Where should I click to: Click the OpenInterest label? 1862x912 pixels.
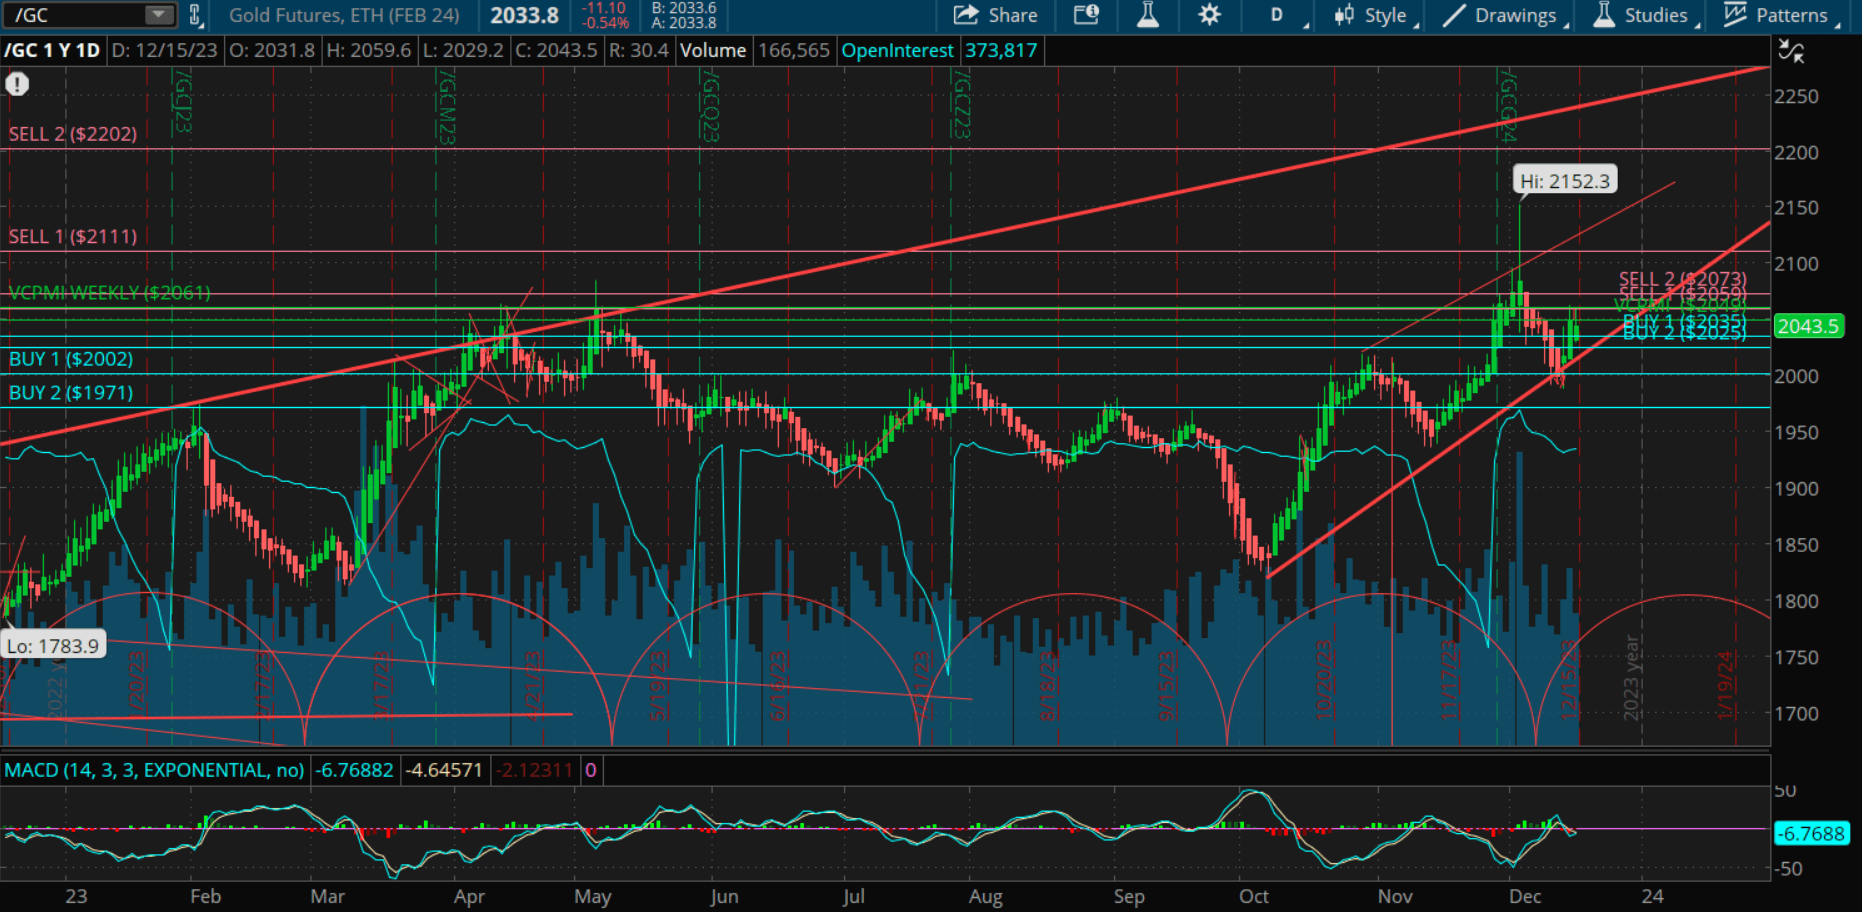(x=897, y=50)
